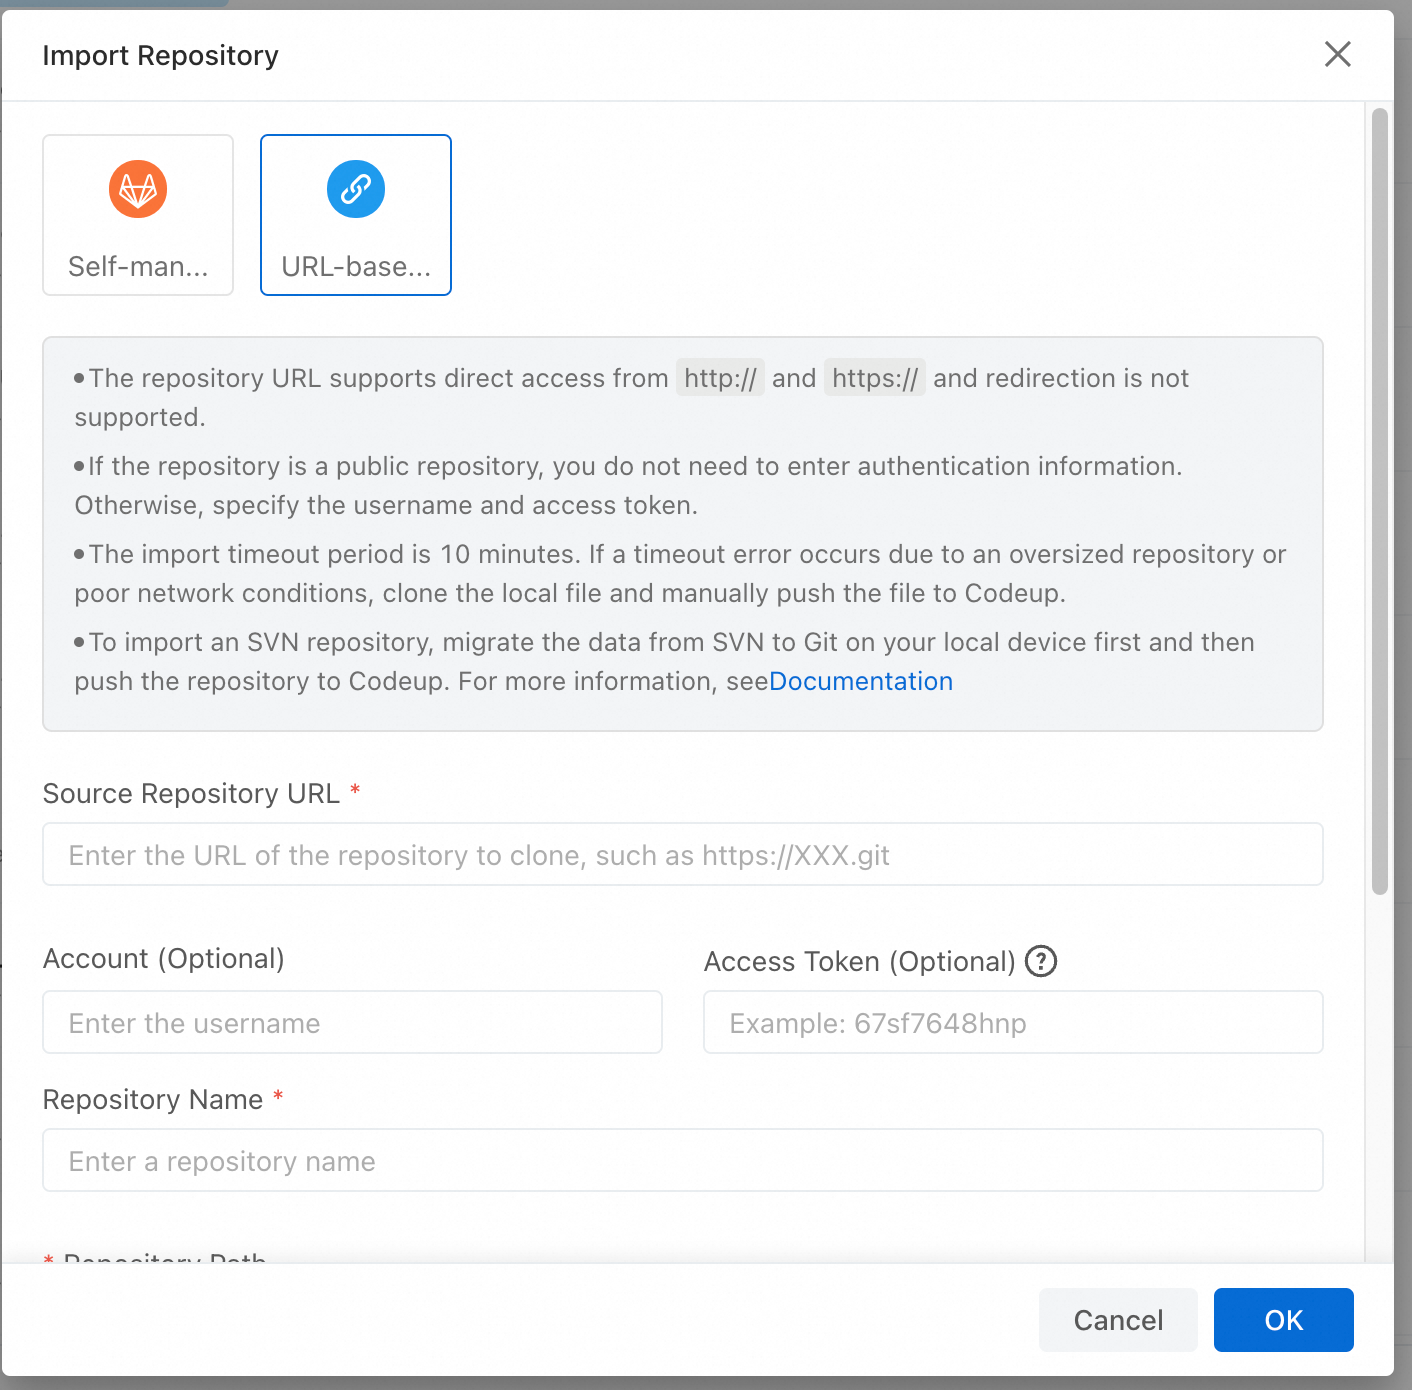Focus the Source Repository URL field
Screen dimensions: 1412x1390
click(682, 855)
